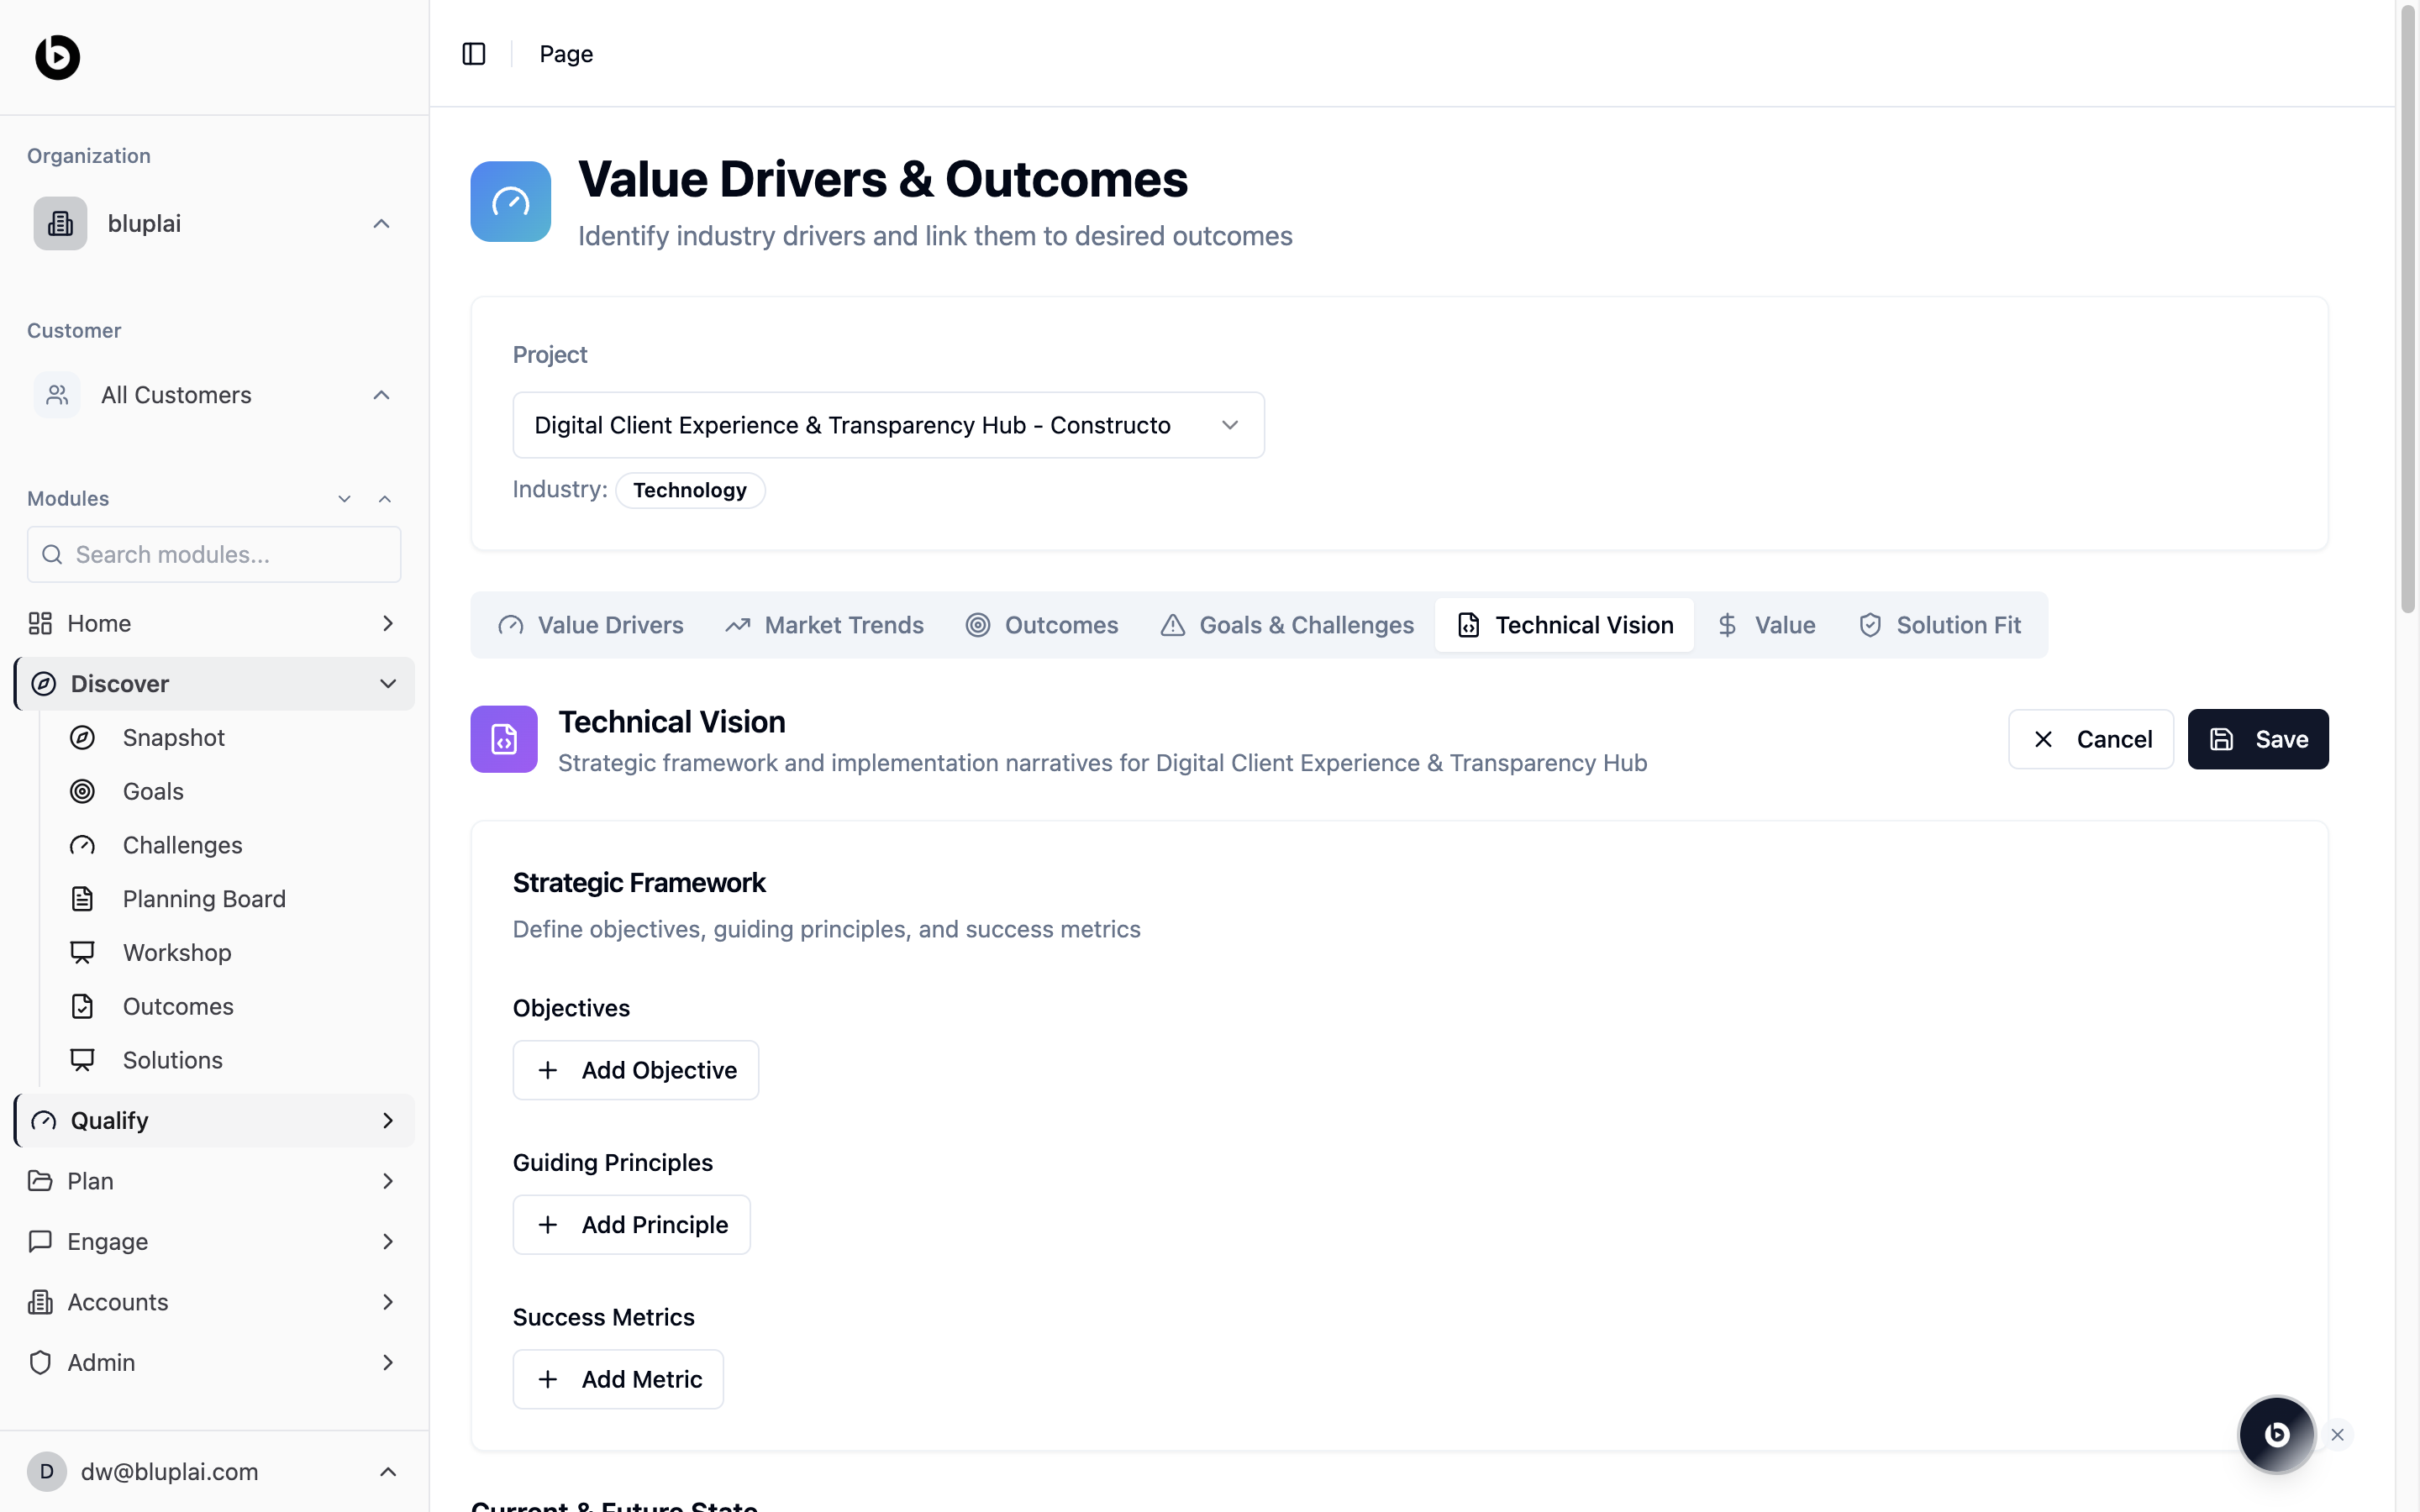Open the floating bluplai assistant button
The image size is (2420, 1512).
point(2276,1434)
